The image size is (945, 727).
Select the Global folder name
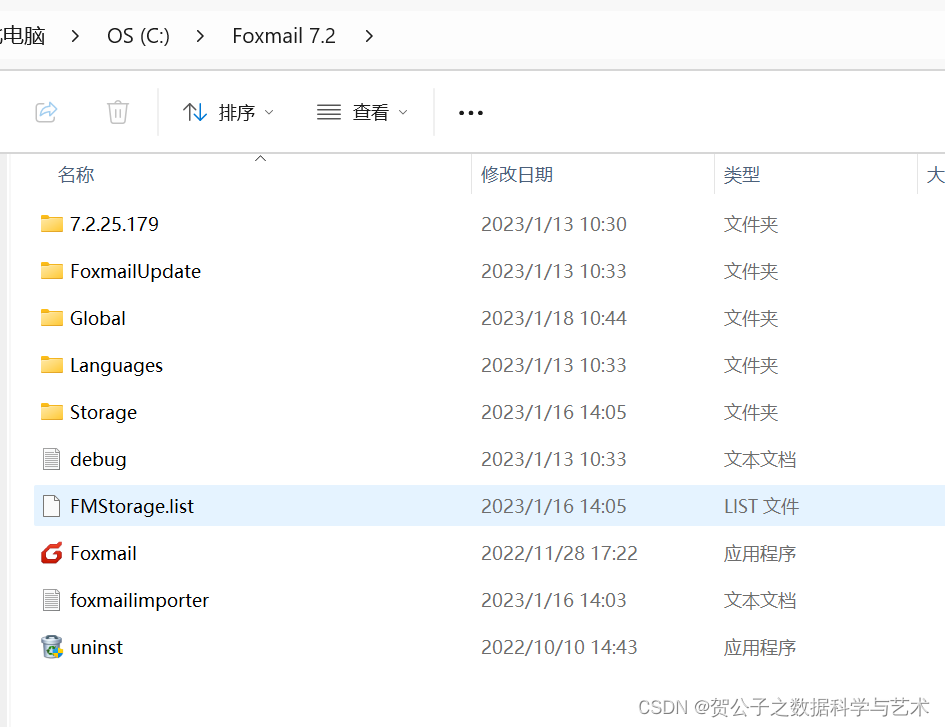coord(98,318)
